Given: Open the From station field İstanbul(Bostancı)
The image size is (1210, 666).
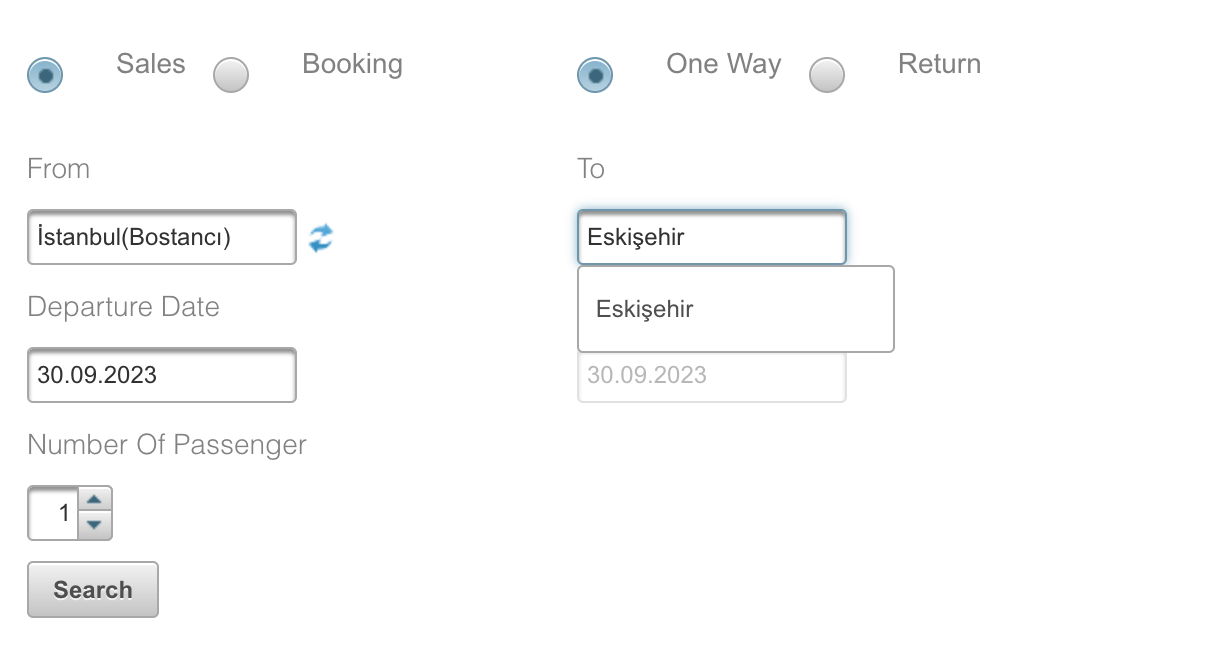Looking at the screenshot, I should (162, 237).
